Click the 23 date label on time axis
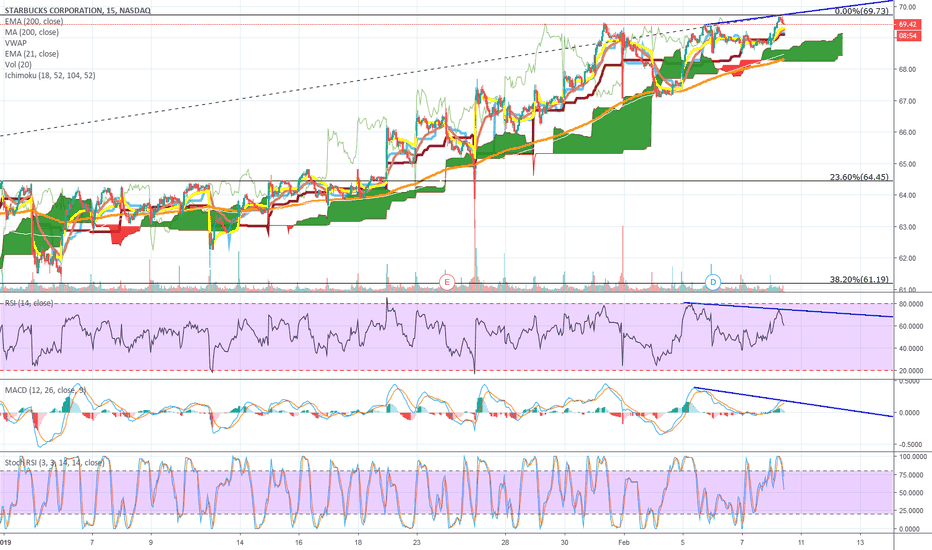The image size is (932, 550). 417,543
